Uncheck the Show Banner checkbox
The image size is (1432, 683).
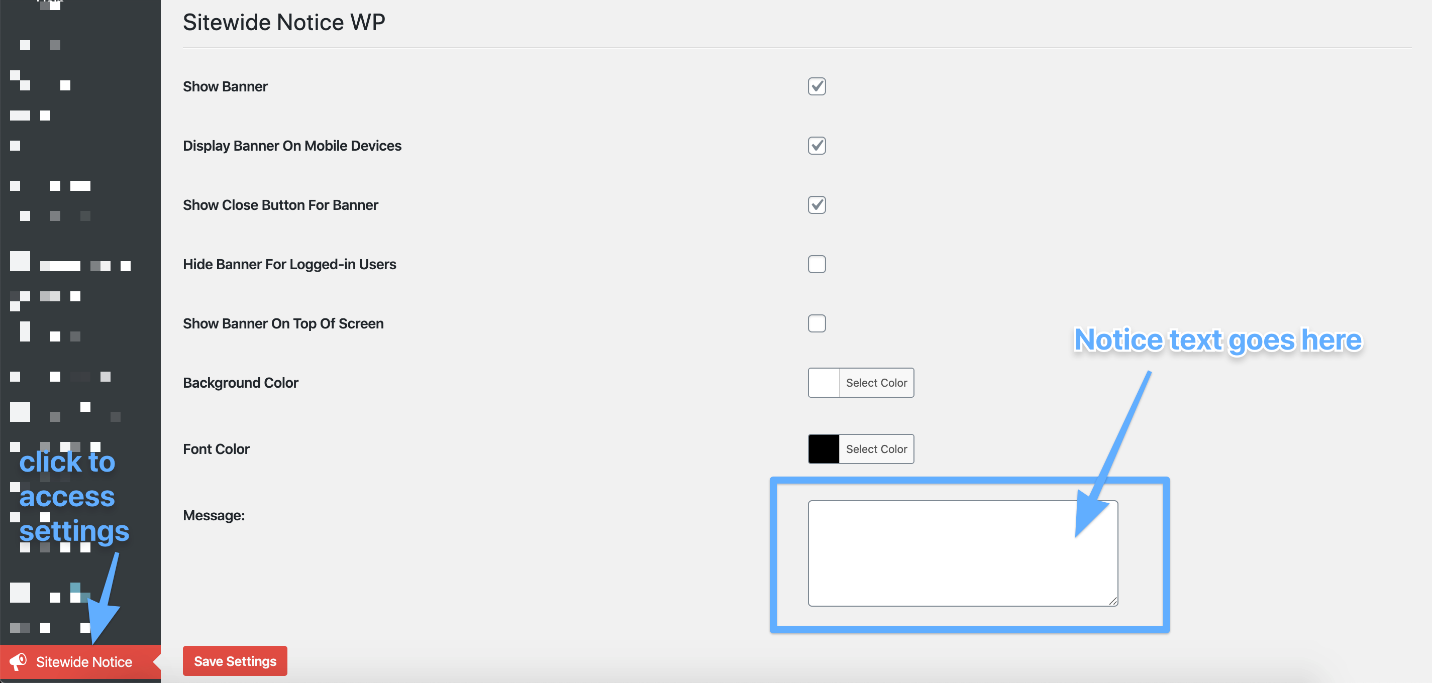point(817,86)
